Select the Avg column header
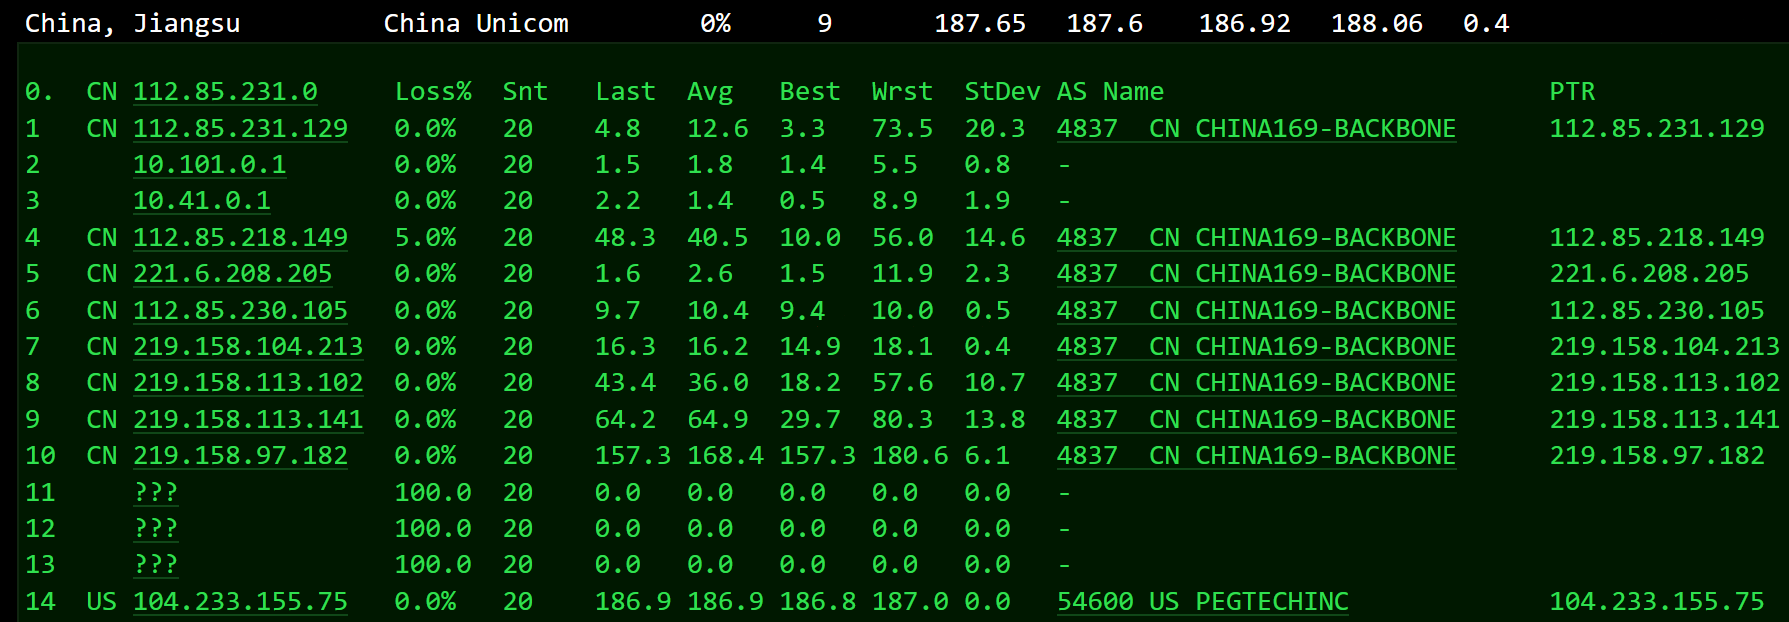The width and height of the screenshot is (1789, 622). 710,92
